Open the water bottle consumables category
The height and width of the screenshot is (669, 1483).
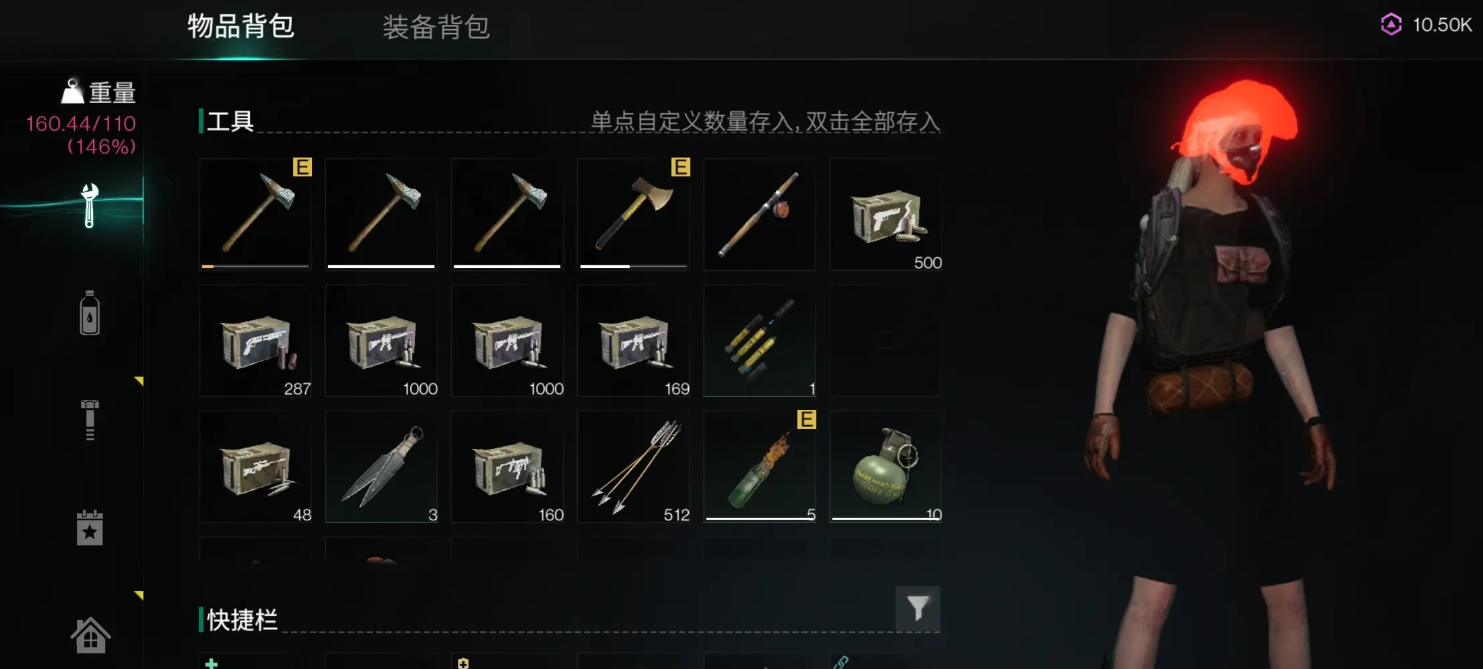pos(89,313)
